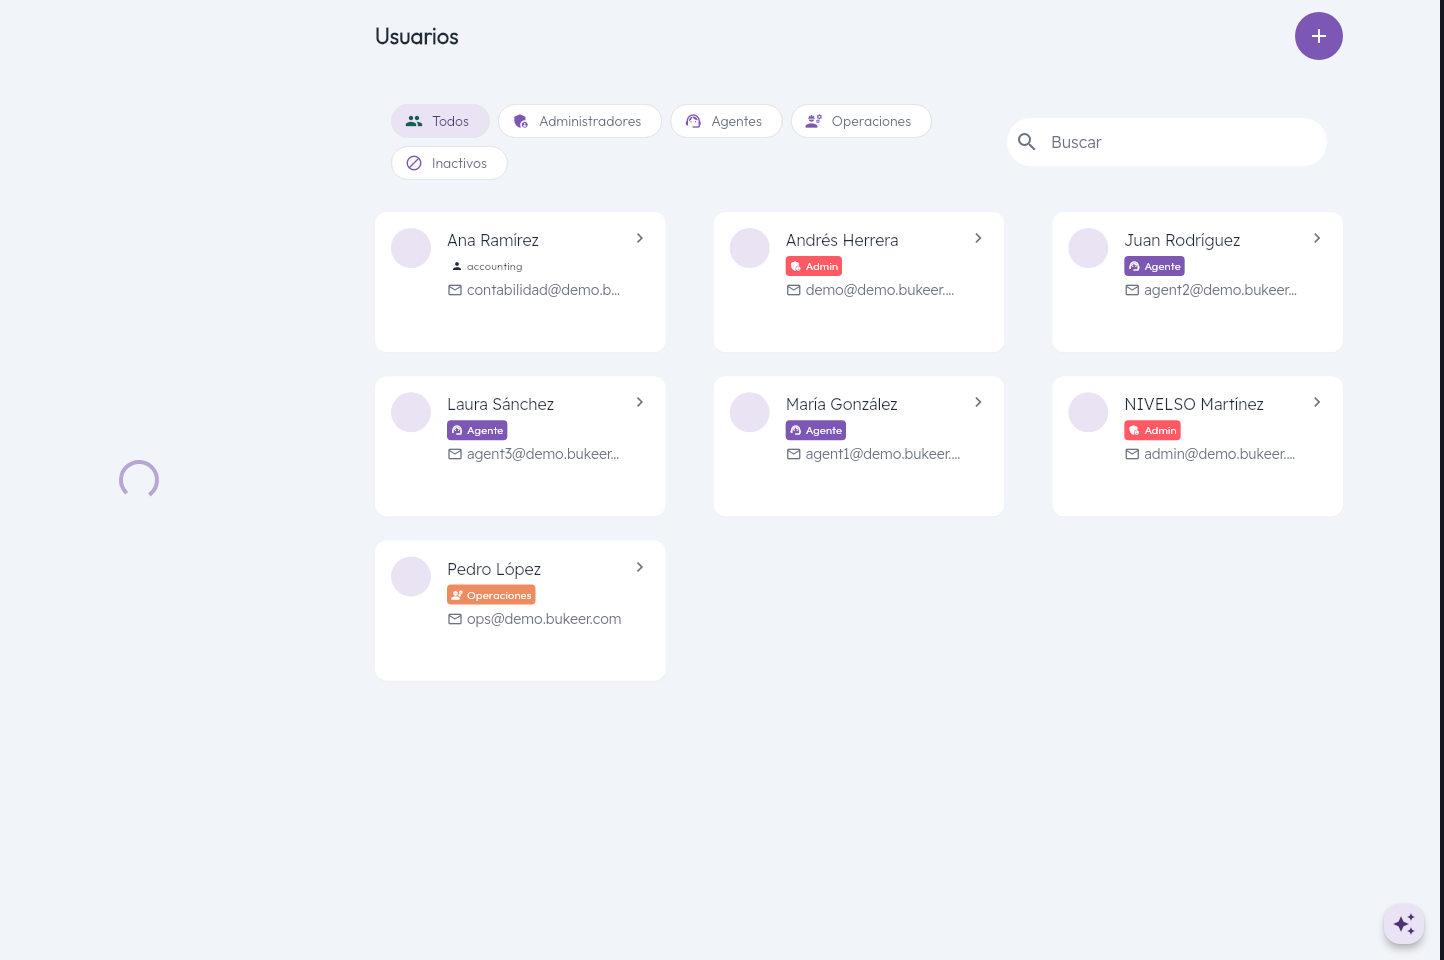Screen dimensions: 1444x960
Task: Click the purple plus button to add user
Action: [1319, 36]
